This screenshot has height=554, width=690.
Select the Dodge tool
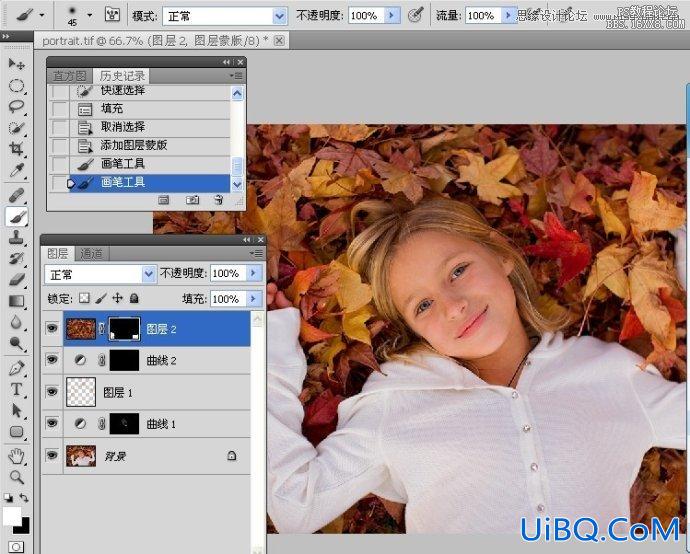(16, 343)
